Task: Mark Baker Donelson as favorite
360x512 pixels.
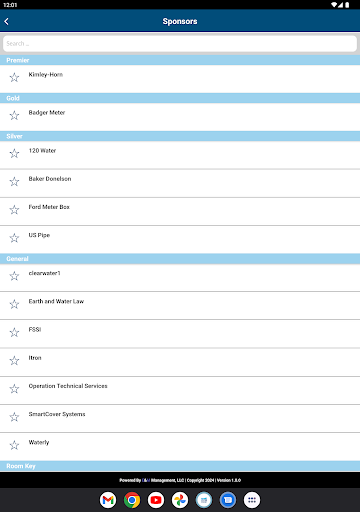Action: [14, 182]
